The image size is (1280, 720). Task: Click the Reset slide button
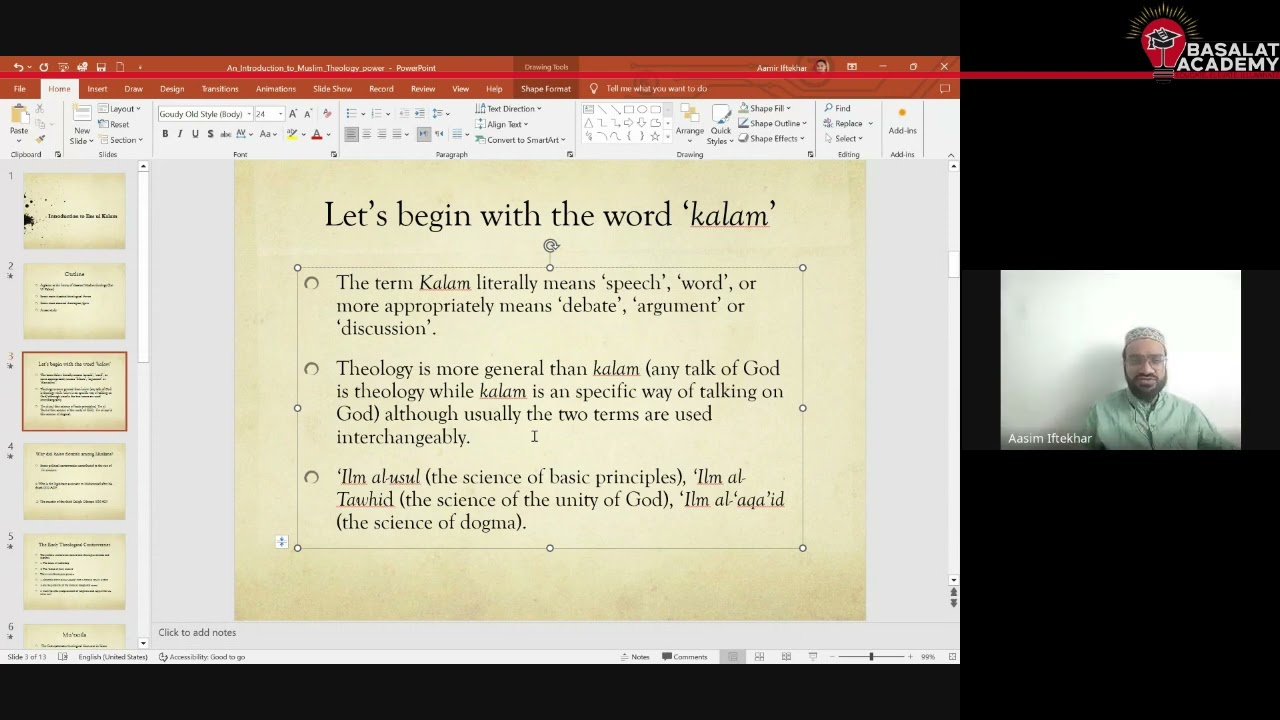[114, 124]
